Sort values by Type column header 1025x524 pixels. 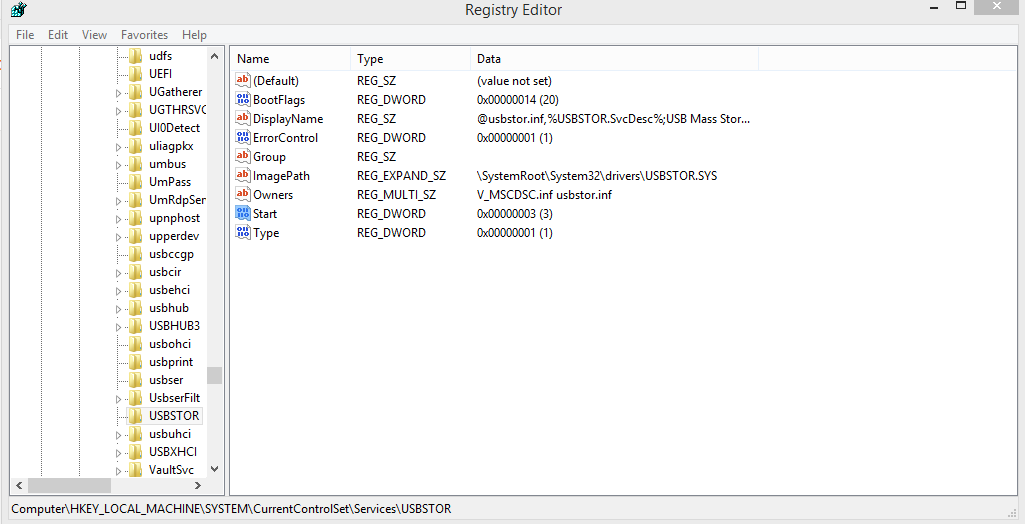[x=411, y=59]
